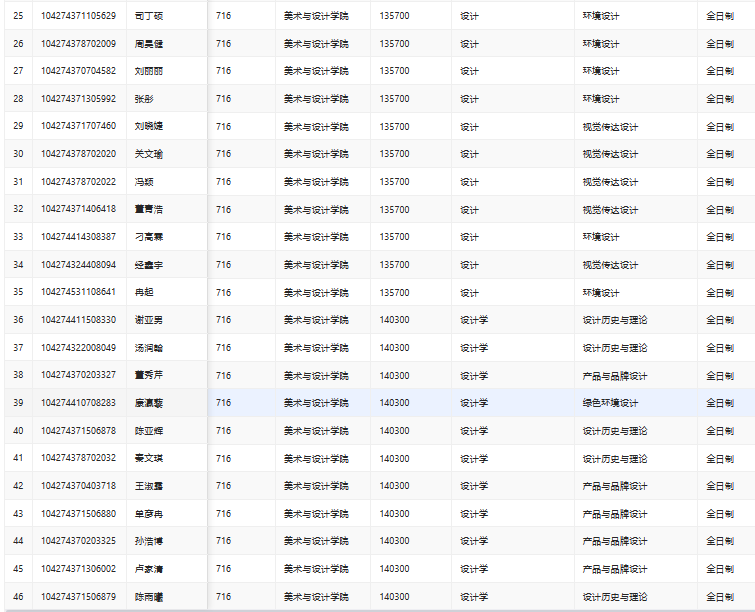Click candidate ID 104274414308387
Viewport: 755px width, 612px height.
pyautogui.click(x=78, y=237)
